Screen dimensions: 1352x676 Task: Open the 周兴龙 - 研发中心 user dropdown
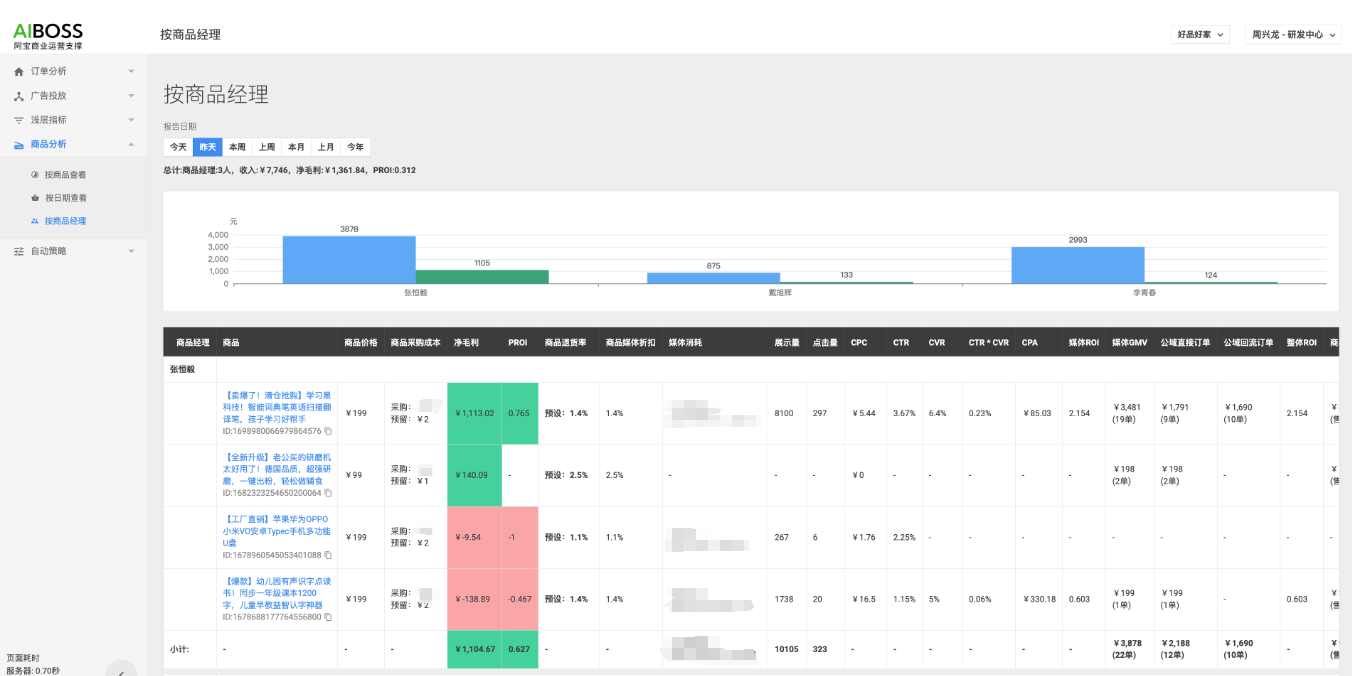coord(1292,34)
